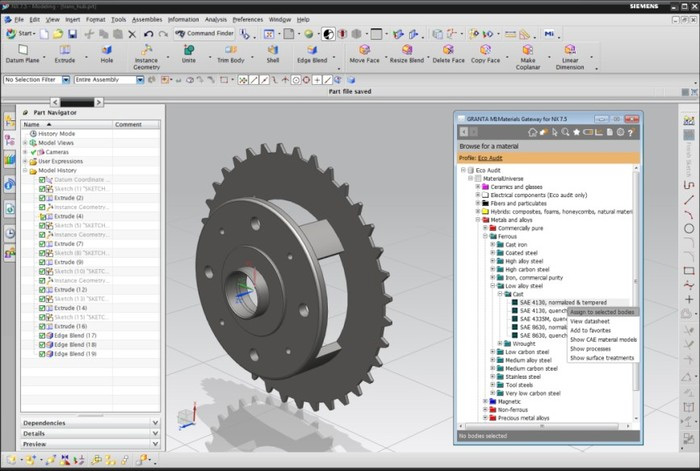Choose the Linear Dimension tool

click(570, 57)
